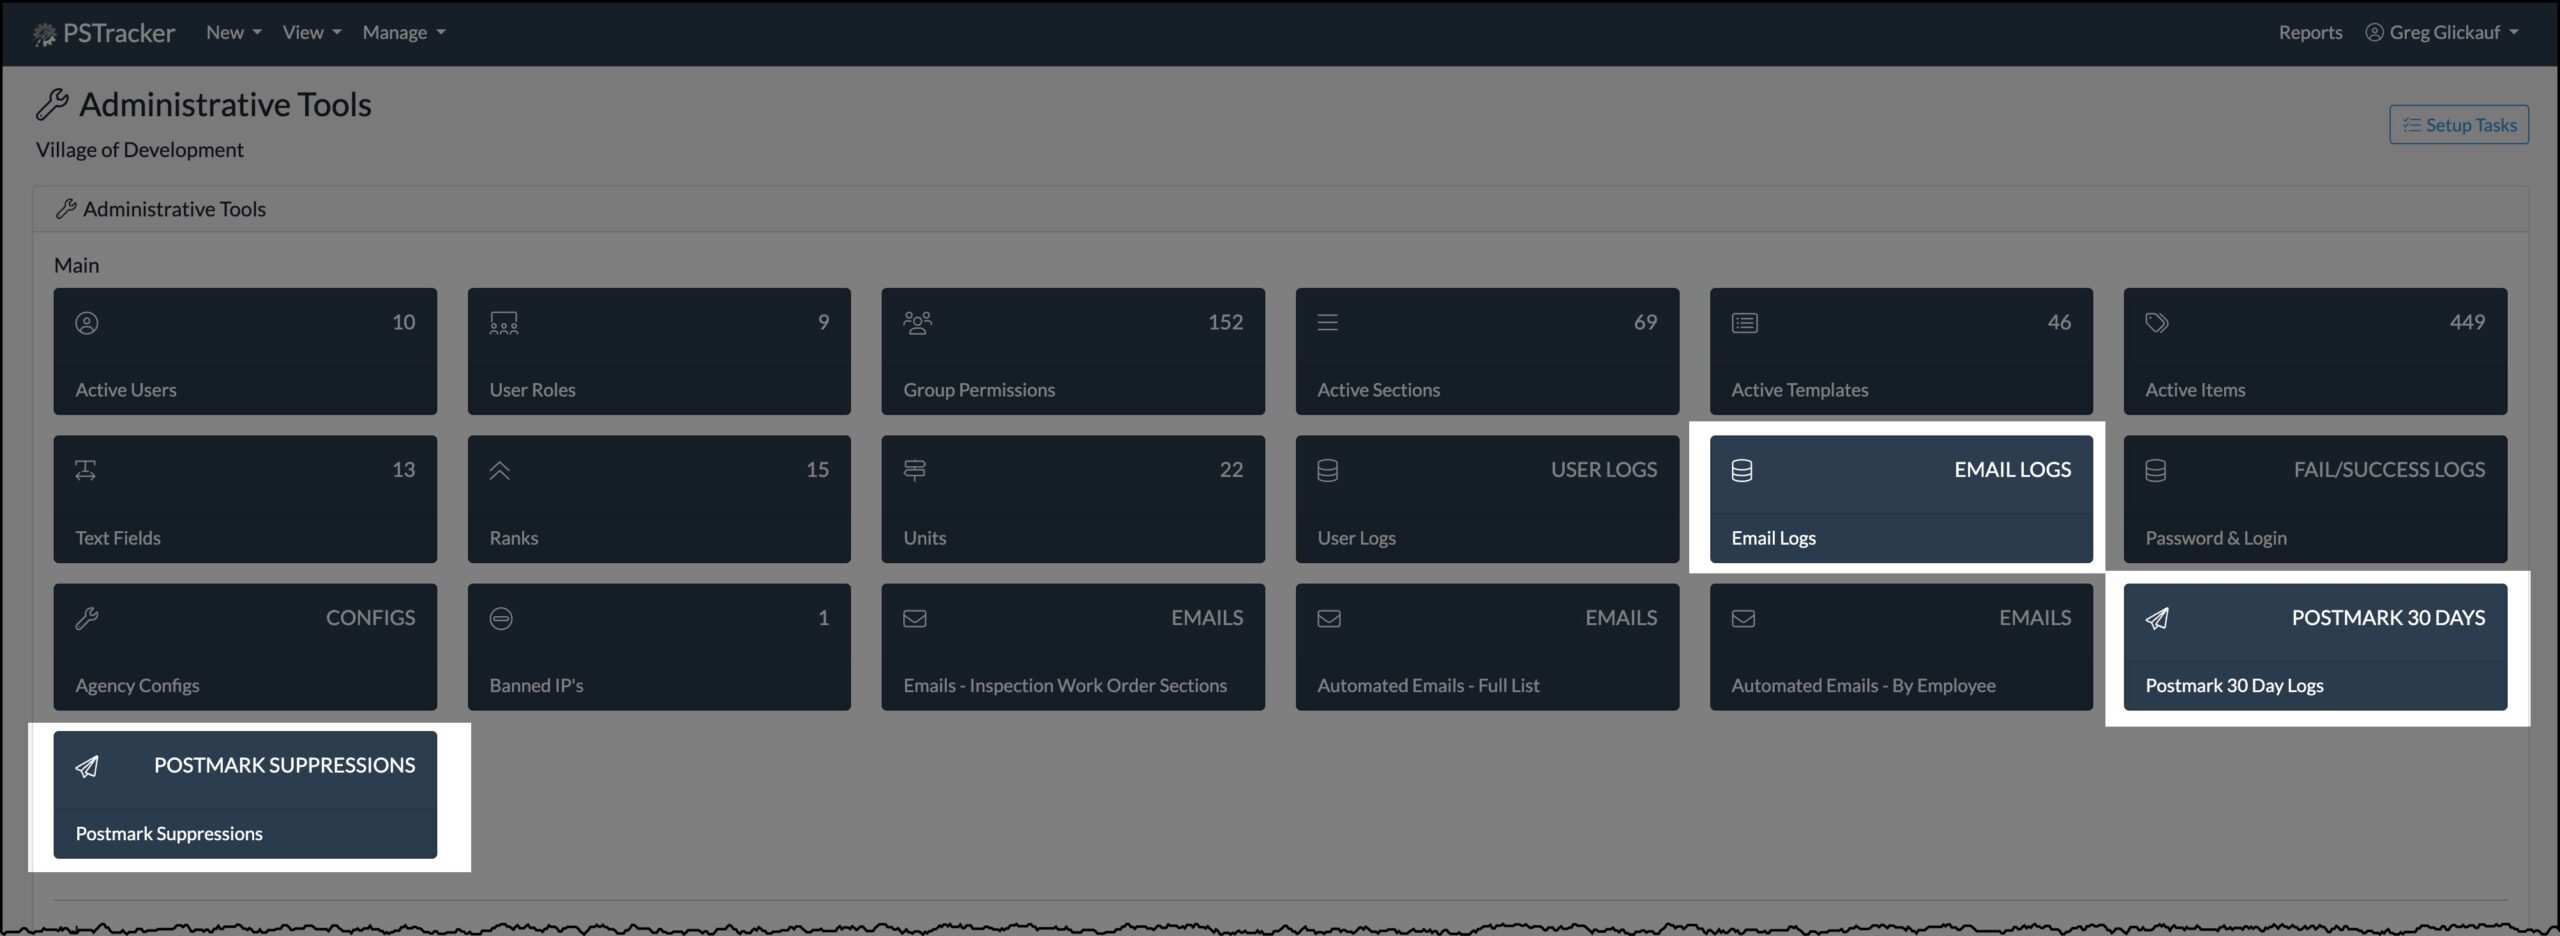This screenshot has height=936, width=2560.
Task: Open the User Roles link
Action: [532, 390]
